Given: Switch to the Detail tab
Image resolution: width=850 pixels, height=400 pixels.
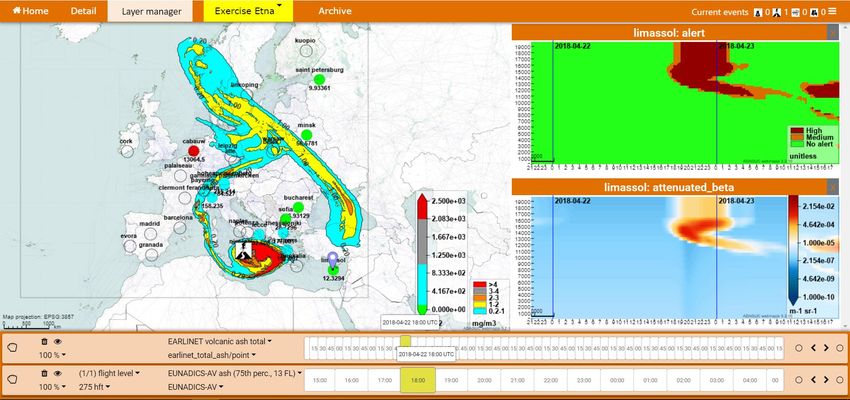Looking at the screenshot, I should (83, 11).
